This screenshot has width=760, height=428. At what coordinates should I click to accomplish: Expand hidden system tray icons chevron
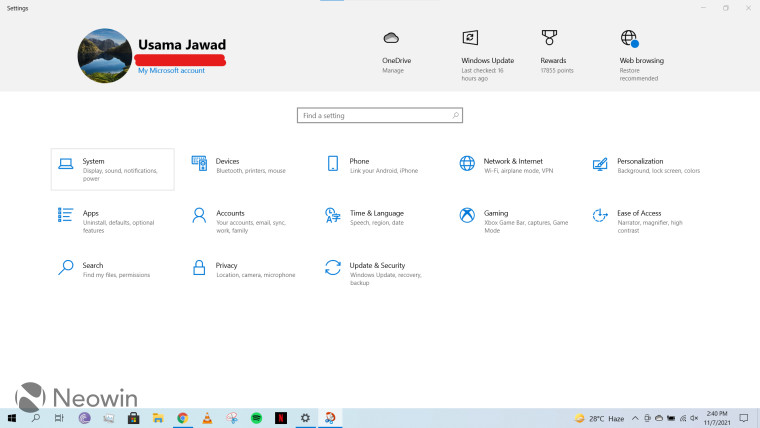point(635,418)
